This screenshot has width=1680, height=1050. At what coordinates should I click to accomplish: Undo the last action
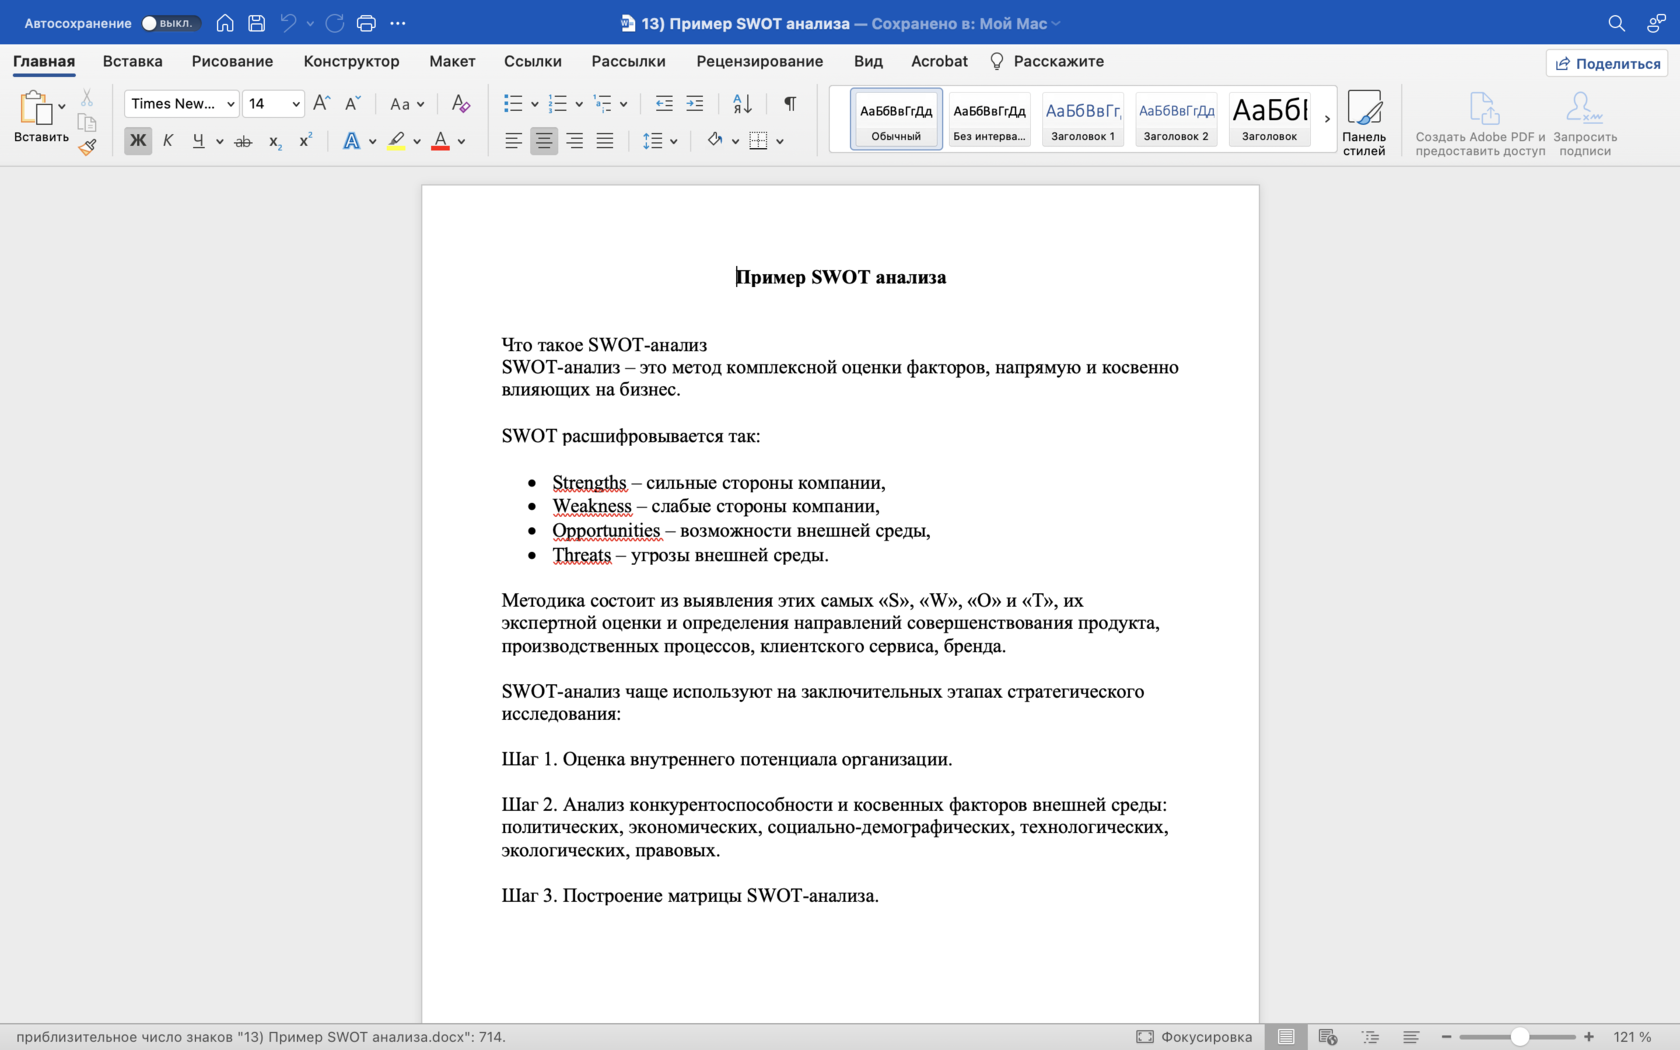(x=289, y=23)
